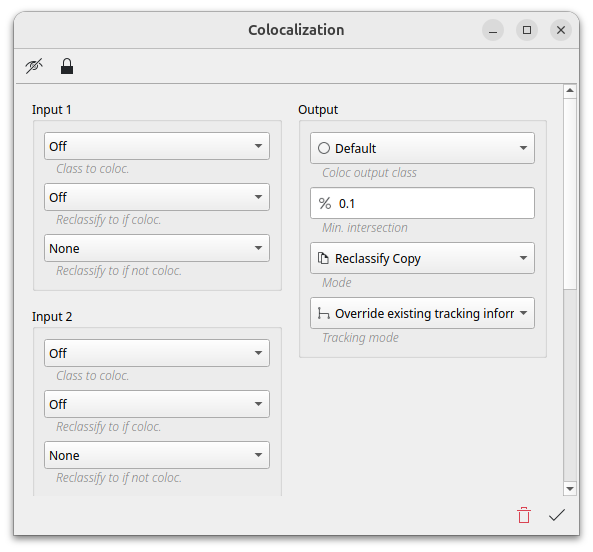
Task: Click the scrollbar down arrow
Action: click(x=570, y=489)
